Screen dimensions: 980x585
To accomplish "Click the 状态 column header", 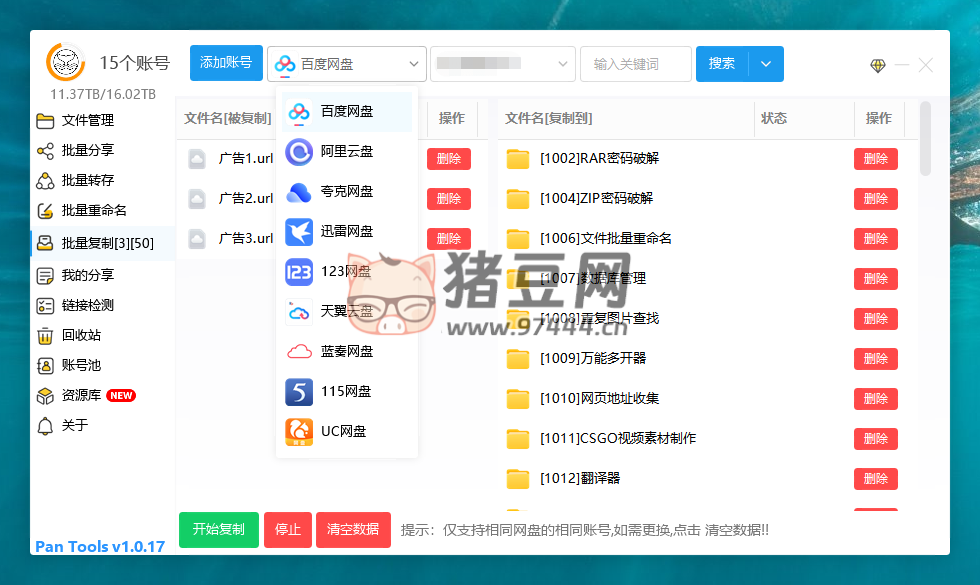I will [774, 119].
